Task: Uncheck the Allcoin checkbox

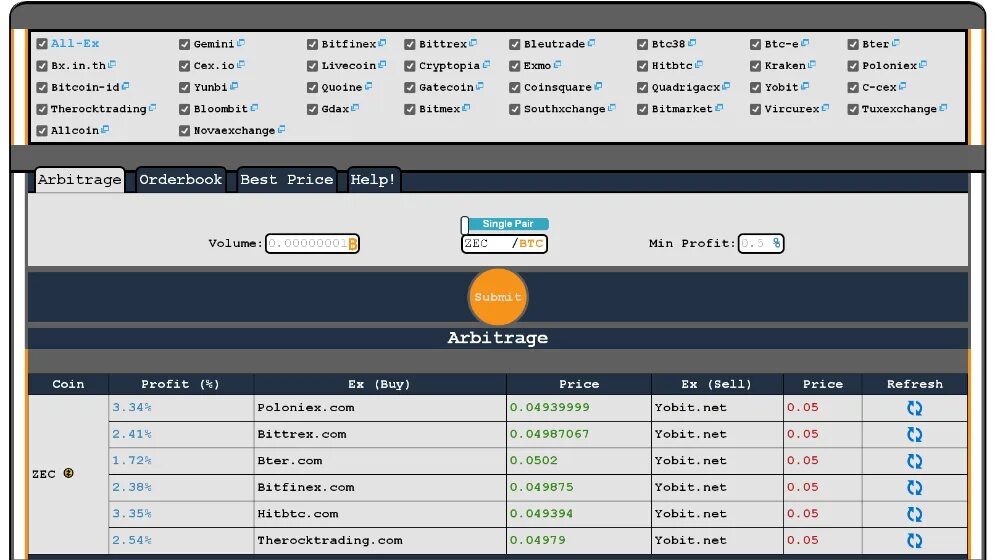Action: (42, 131)
